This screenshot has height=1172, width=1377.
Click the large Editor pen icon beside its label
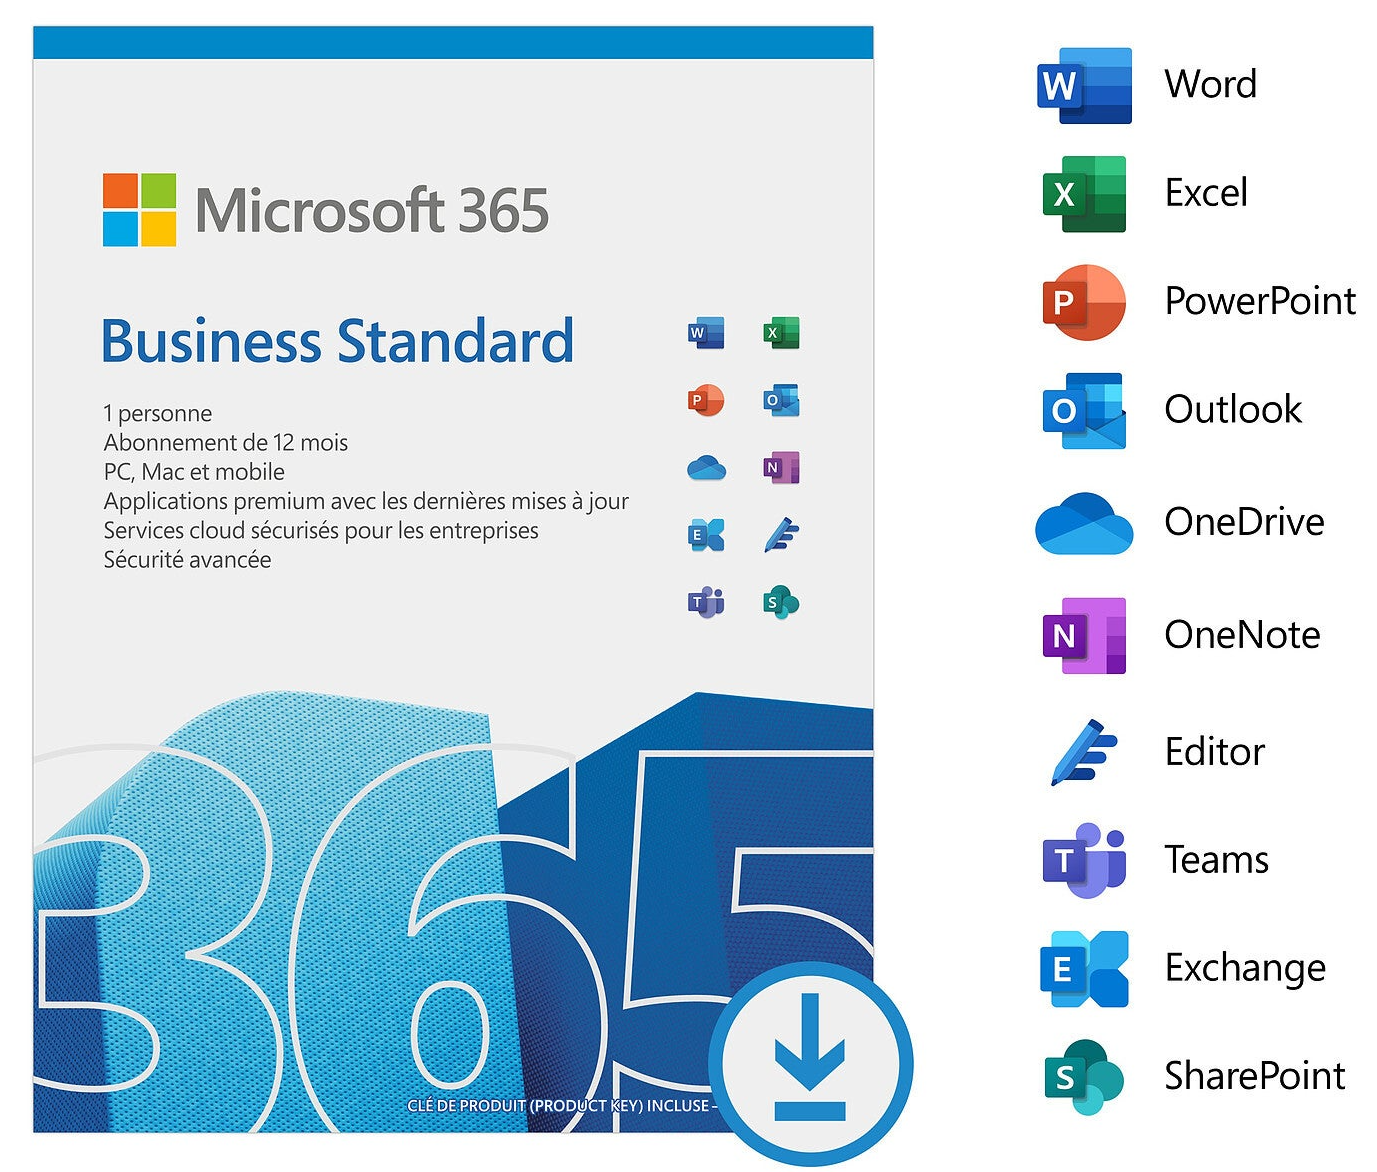click(1084, 752)
